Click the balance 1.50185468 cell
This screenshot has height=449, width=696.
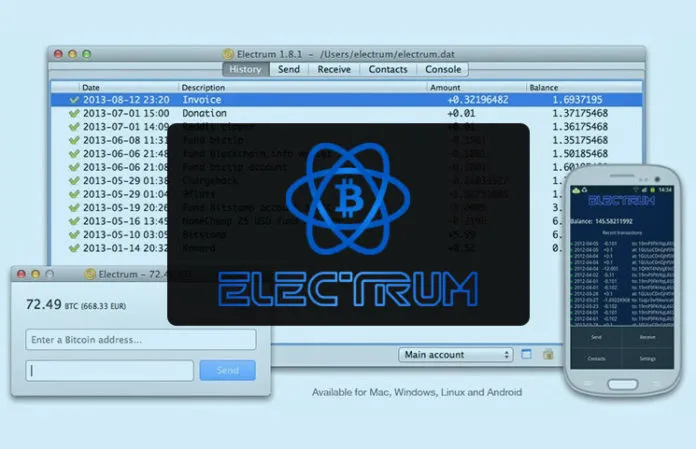580,154
